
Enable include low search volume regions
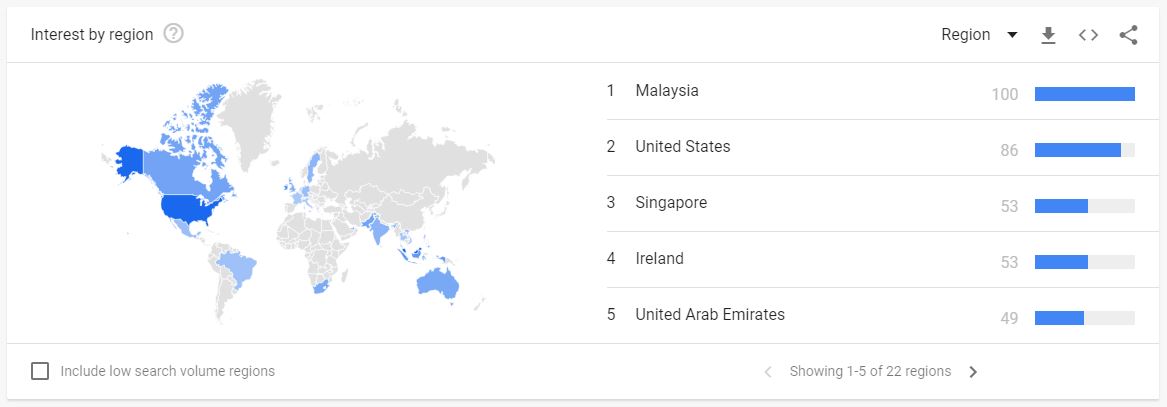point(40,371)
